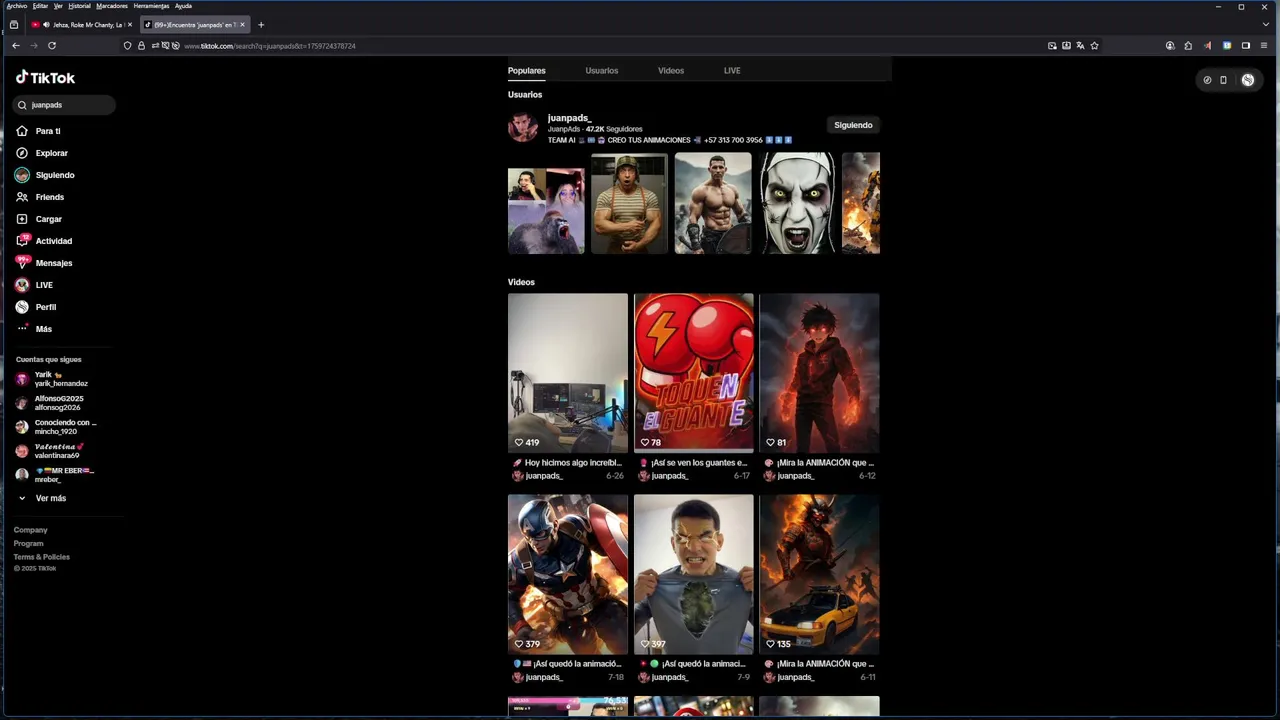Screen dimensions: 1280x720
Task: Play the Captain America video with 379 likes
Action: 567,574
